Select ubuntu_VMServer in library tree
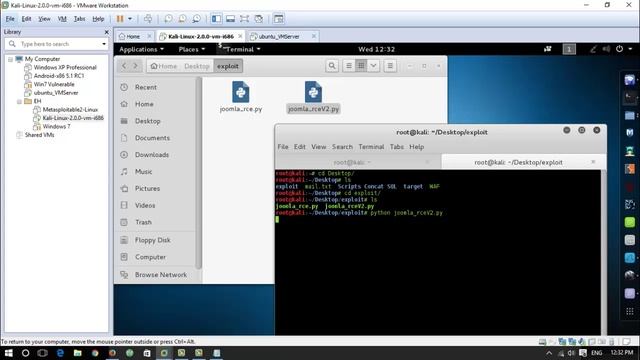 point(56,93)
